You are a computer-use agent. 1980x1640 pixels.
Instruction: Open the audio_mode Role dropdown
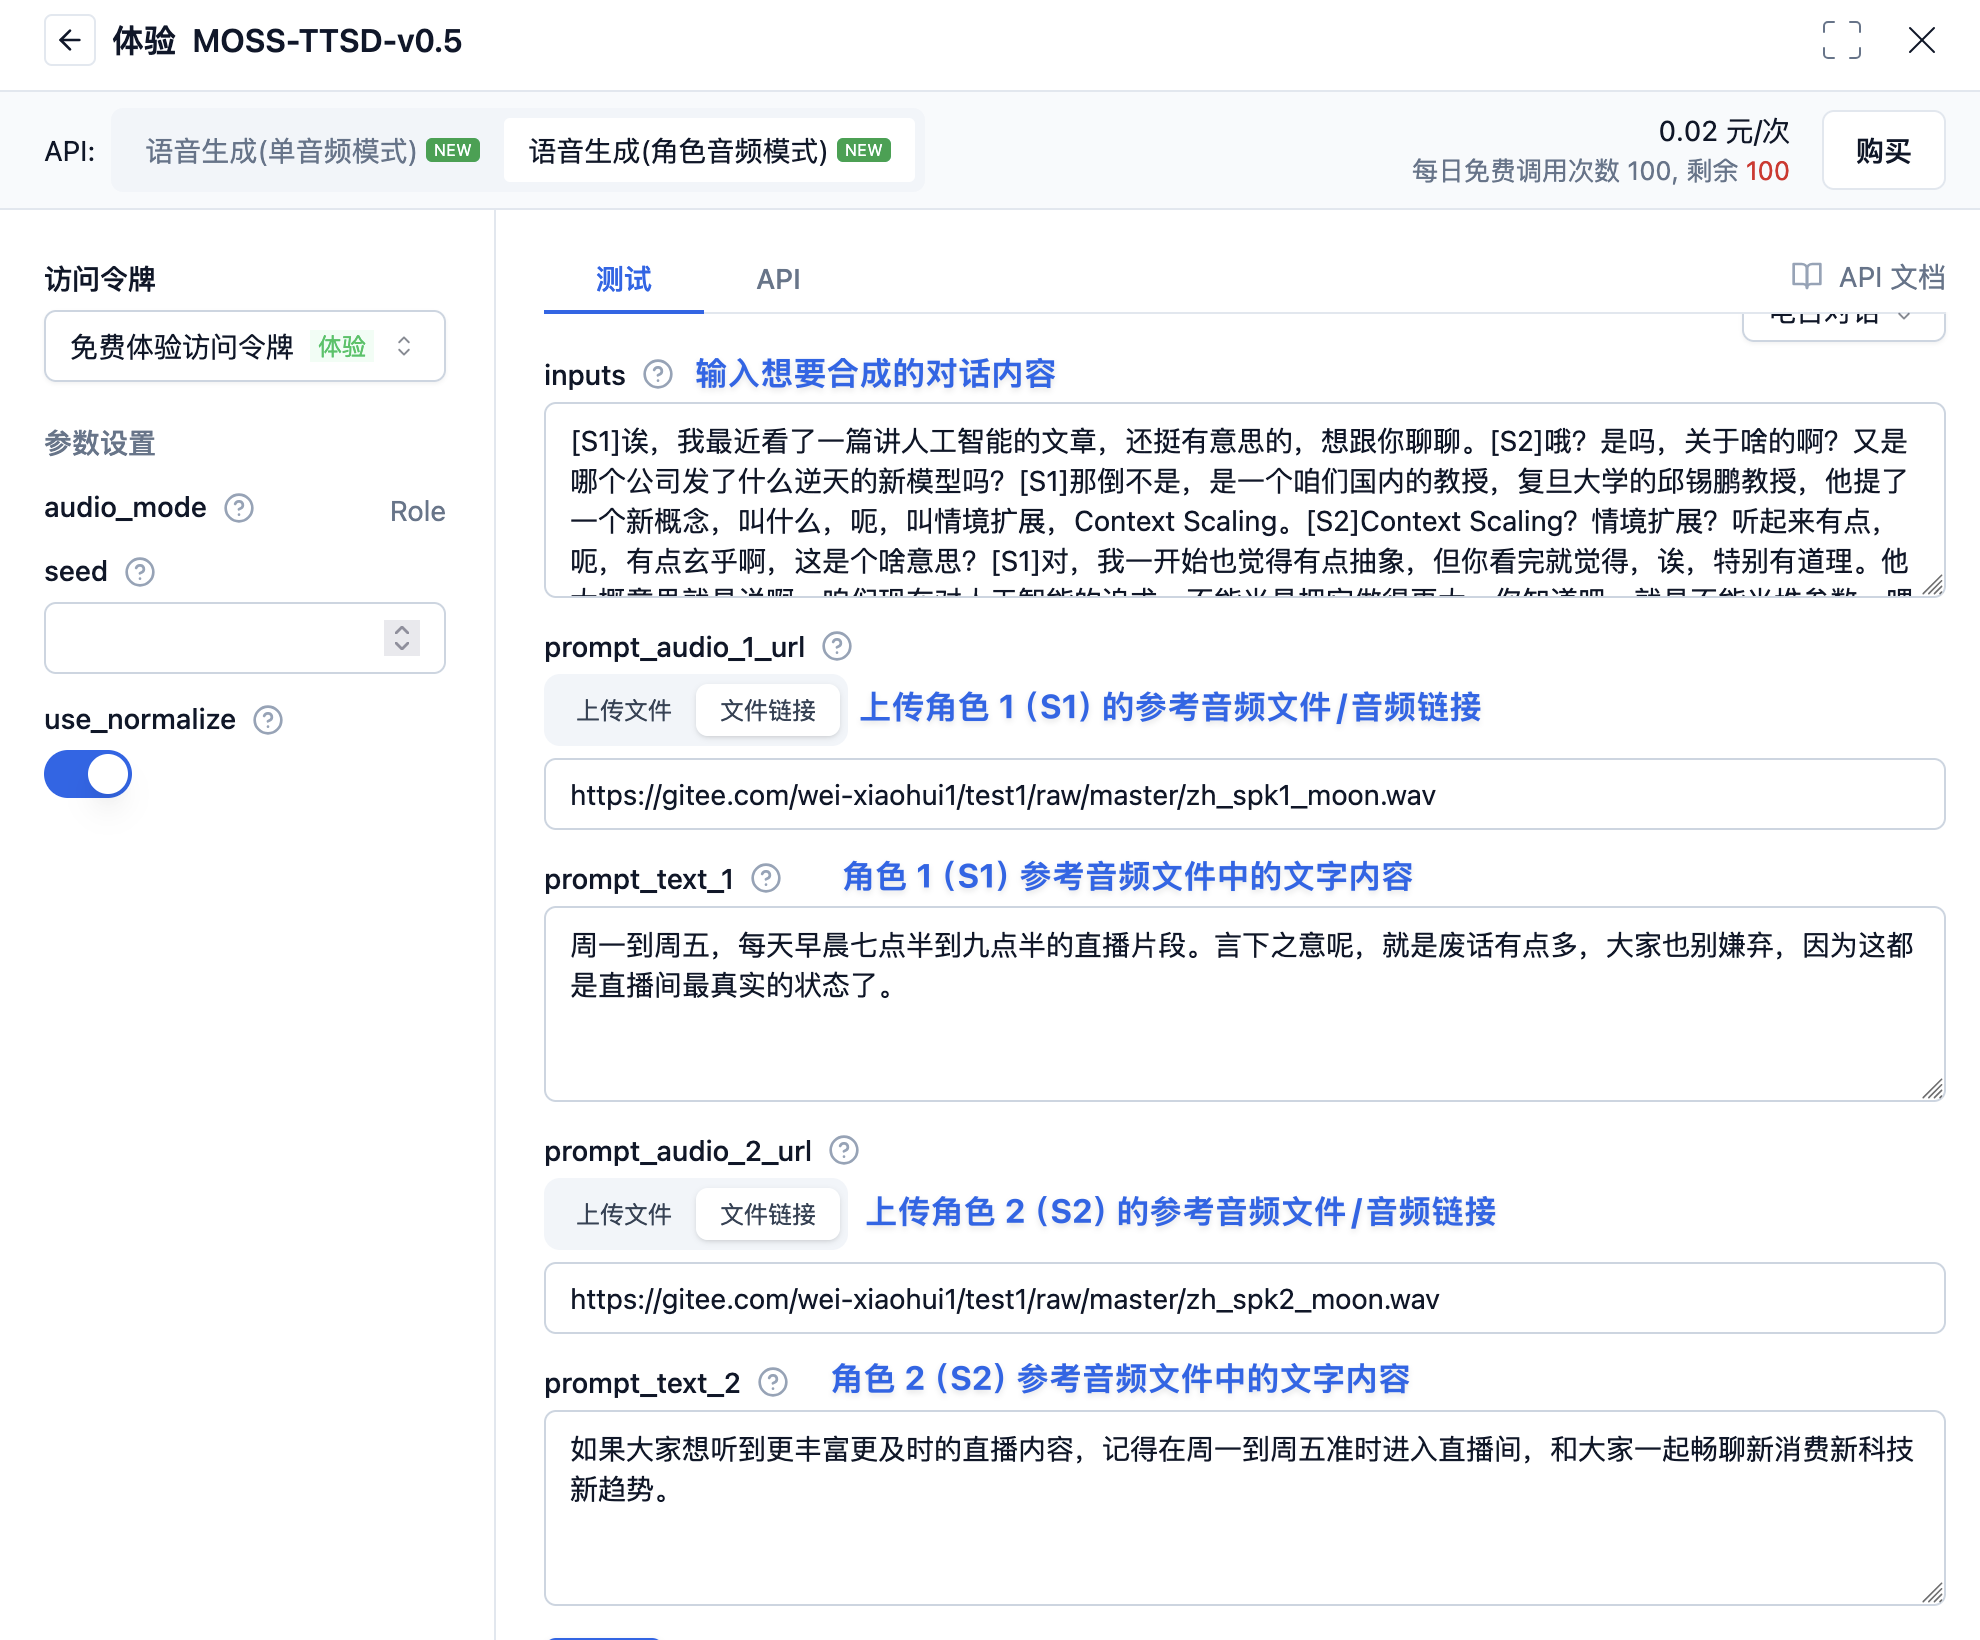[x=416, y=510]
